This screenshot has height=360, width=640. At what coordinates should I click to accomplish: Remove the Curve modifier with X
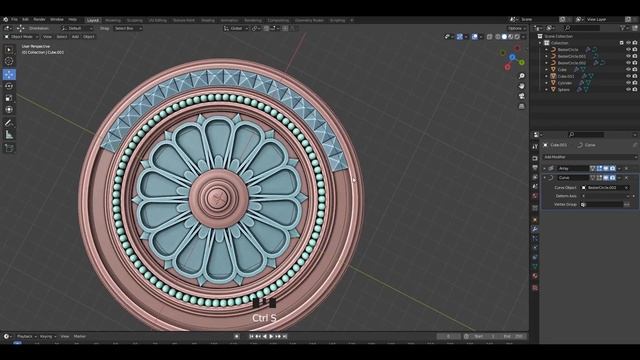point(627,178)
